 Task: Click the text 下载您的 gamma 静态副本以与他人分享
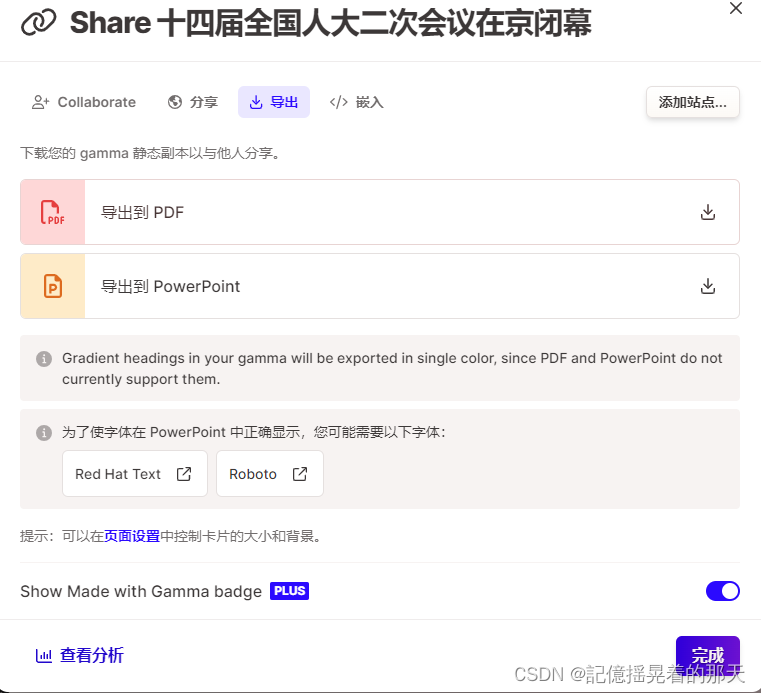tap(150, 153)
